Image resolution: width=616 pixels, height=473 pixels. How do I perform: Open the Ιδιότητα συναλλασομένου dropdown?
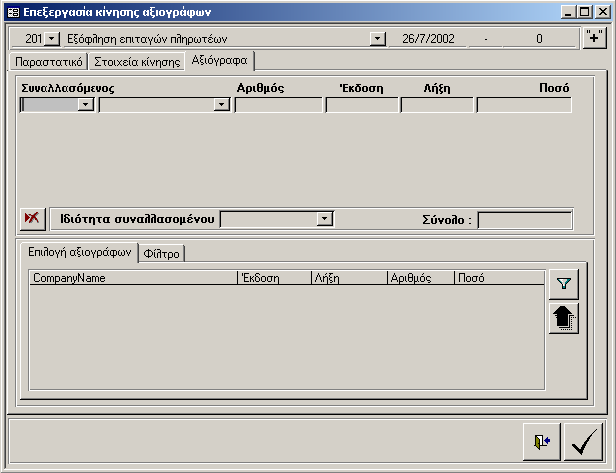(x=324, y=219)
